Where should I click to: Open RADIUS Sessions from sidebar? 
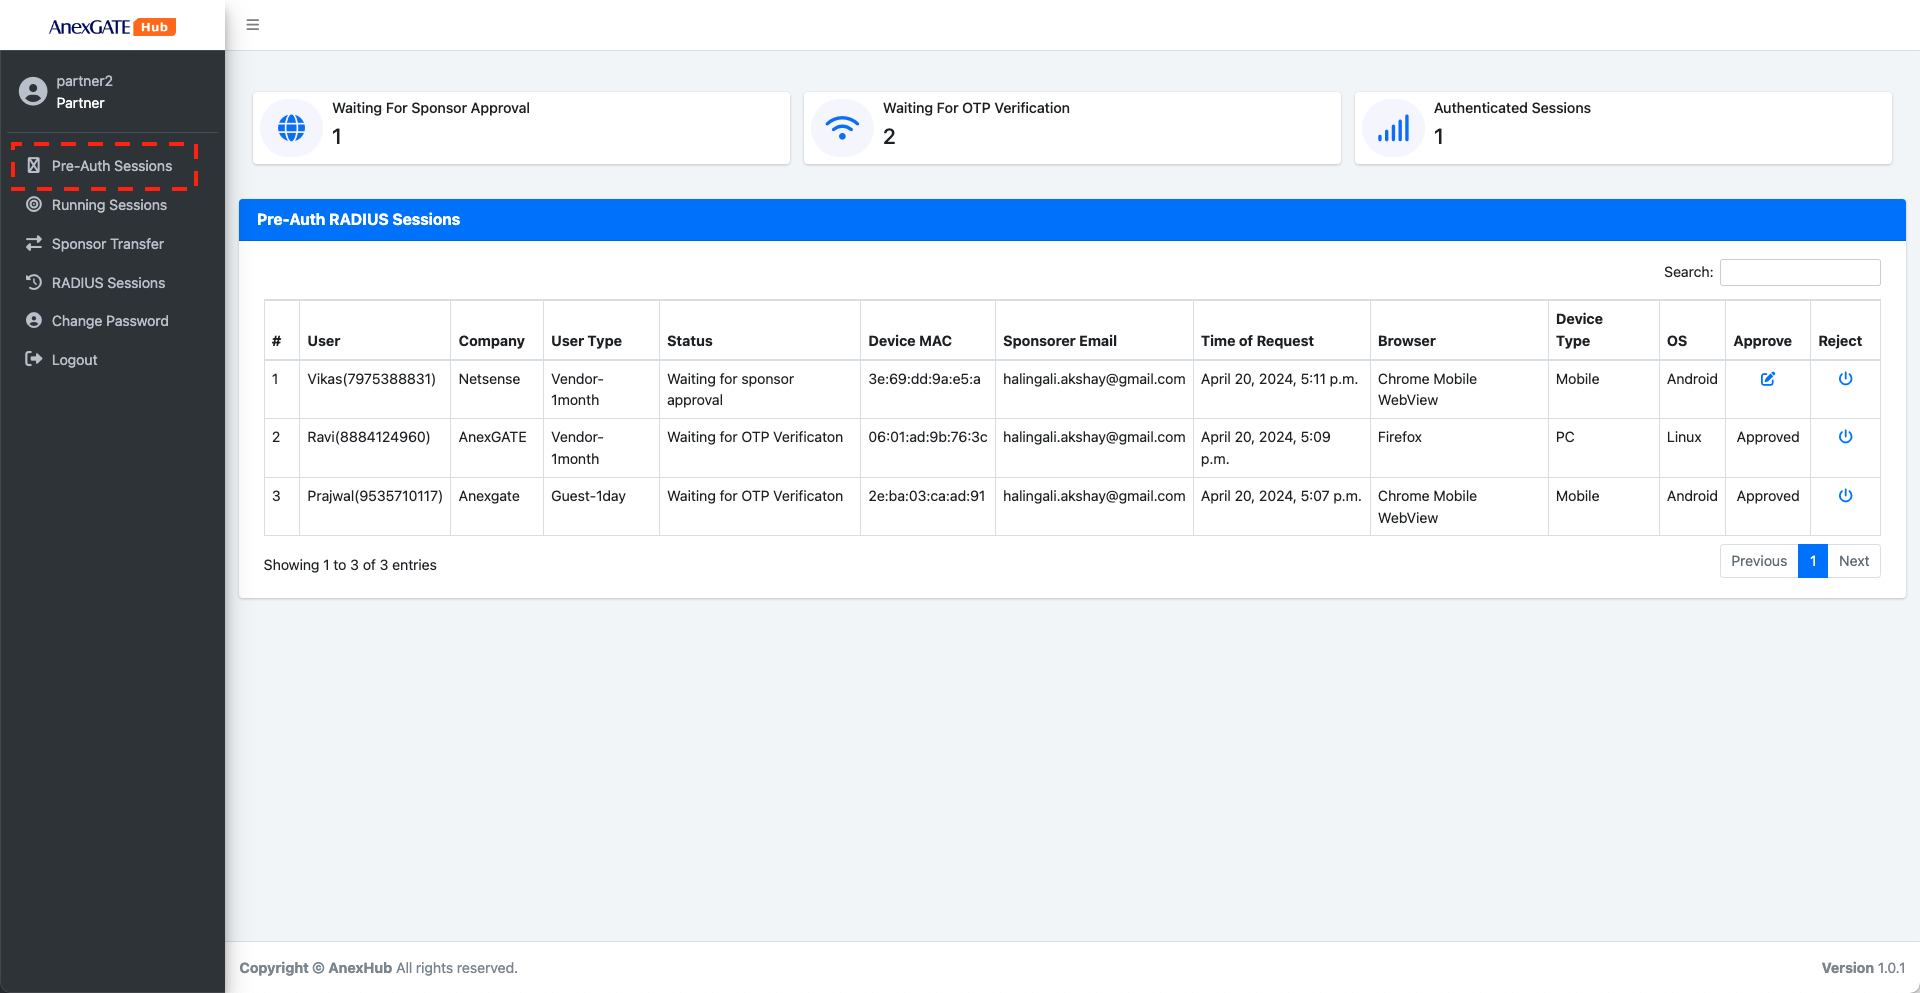108,283
